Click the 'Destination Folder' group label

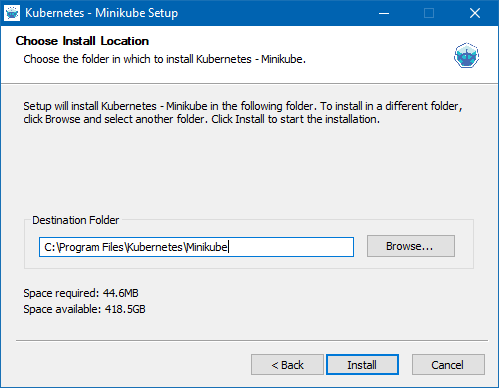(x=75, y=220)
